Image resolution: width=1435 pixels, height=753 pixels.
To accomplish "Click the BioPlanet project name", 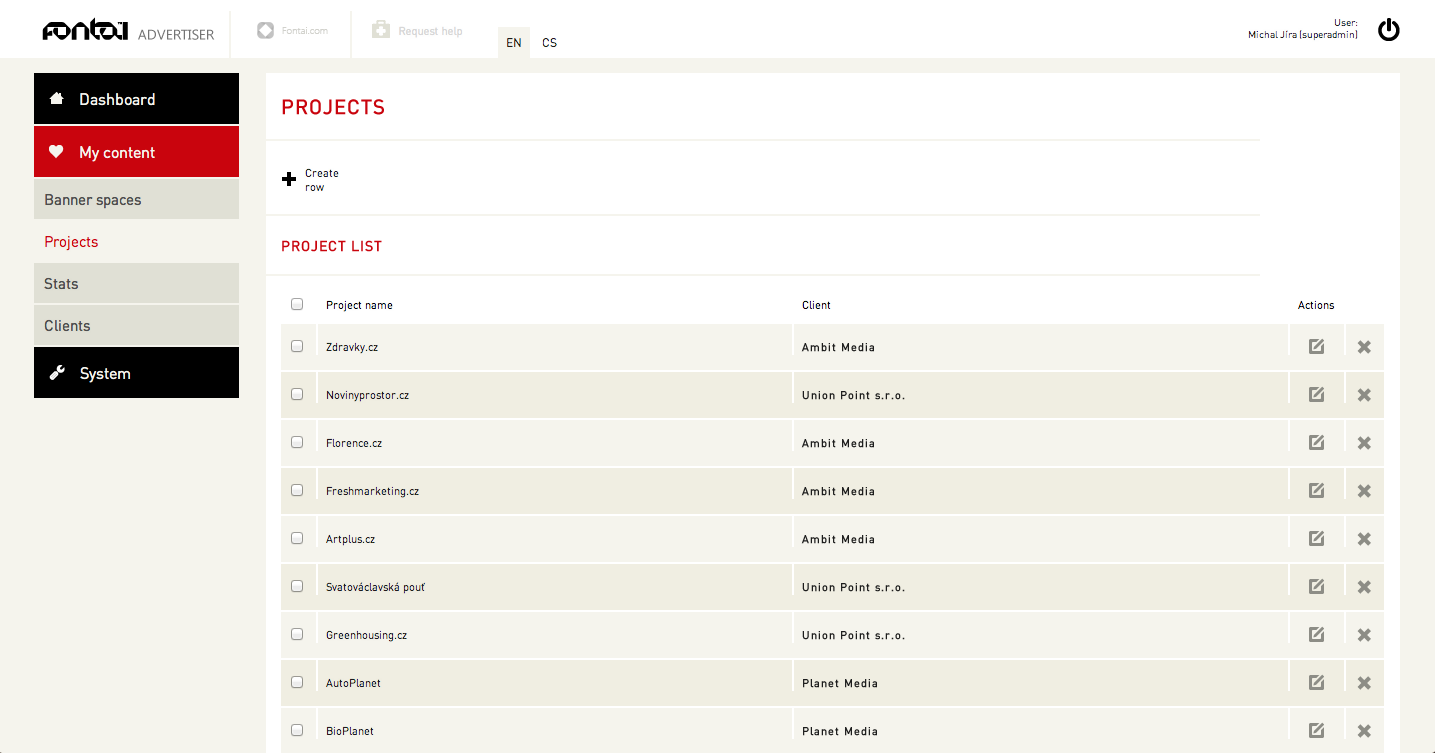I will (x=350, y=731).
